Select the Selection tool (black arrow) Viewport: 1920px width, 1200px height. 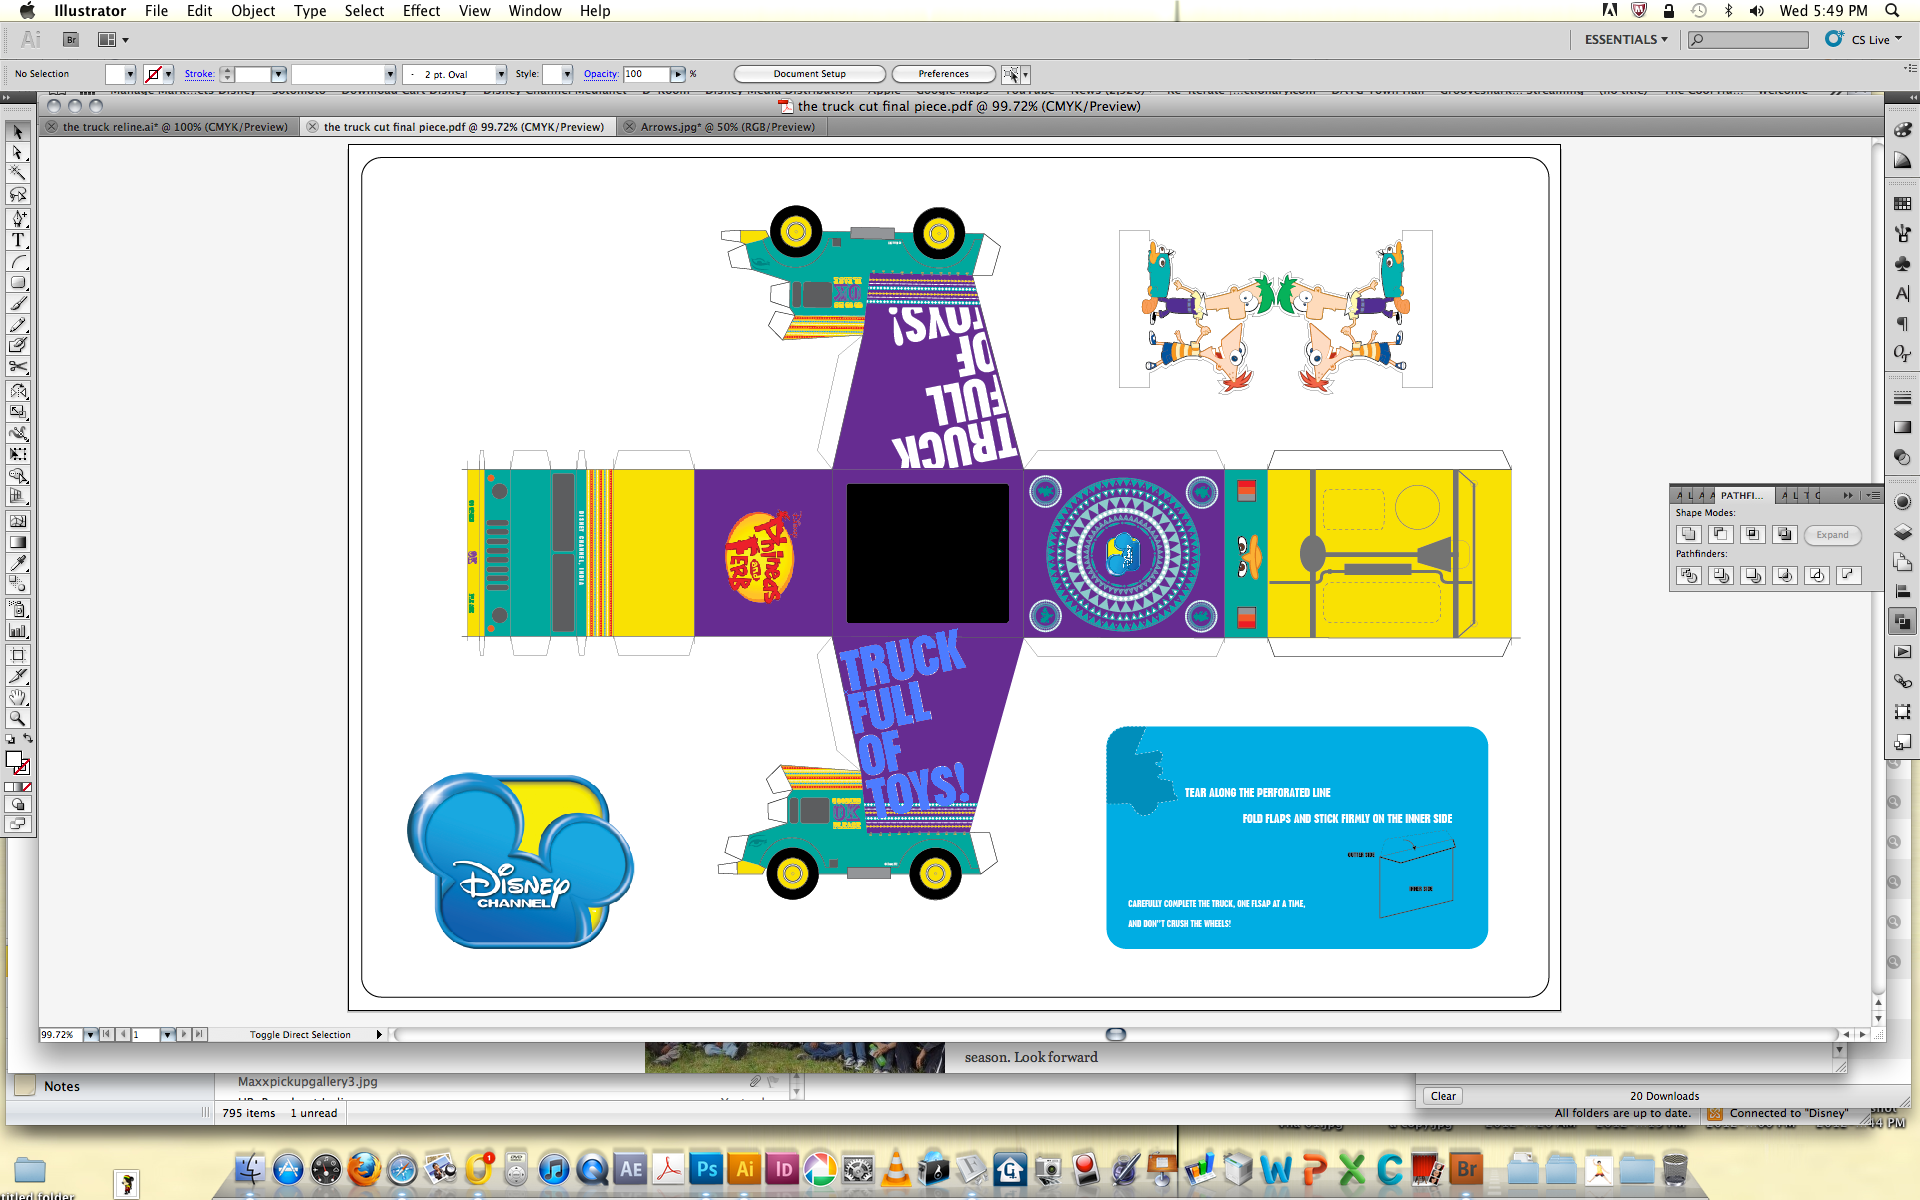click(17, 132)
